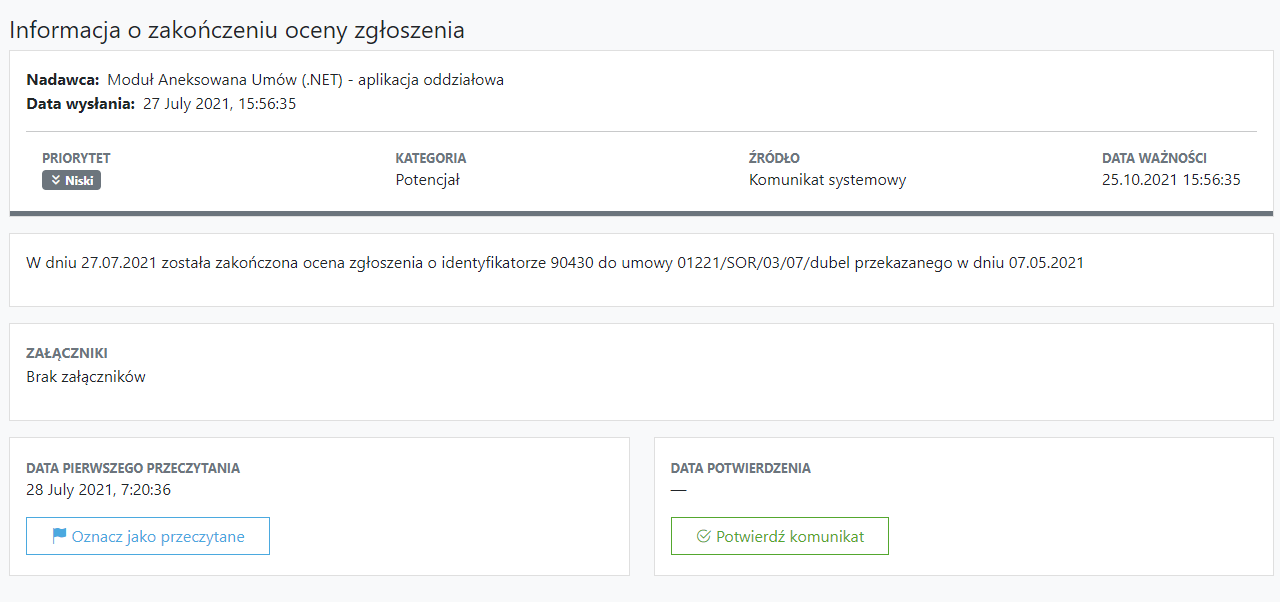Click the 'Niski' priority badge
The width and height of the screenshot is (1280, 602).
pos(72,181)
